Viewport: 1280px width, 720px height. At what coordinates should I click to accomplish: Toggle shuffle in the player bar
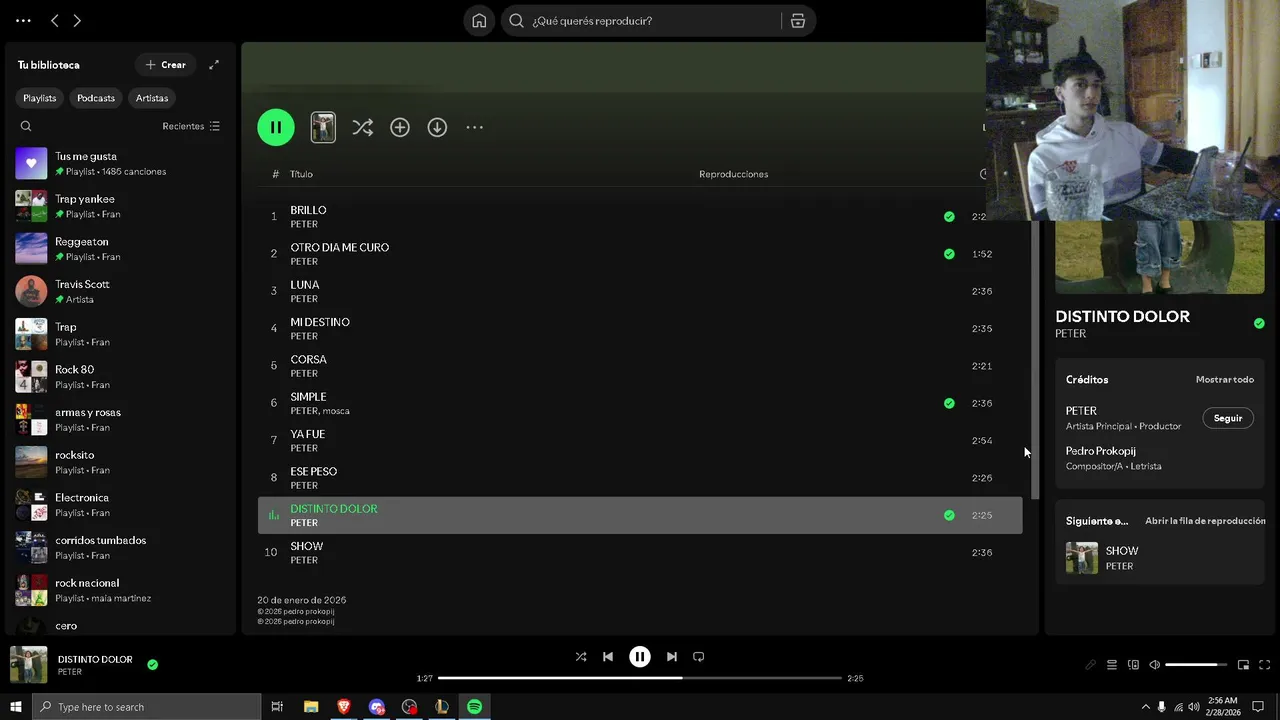tap(581, 657)
